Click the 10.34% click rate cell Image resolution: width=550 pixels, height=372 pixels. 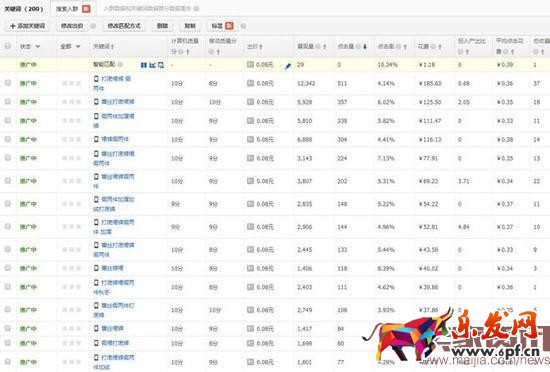[388, 65]
